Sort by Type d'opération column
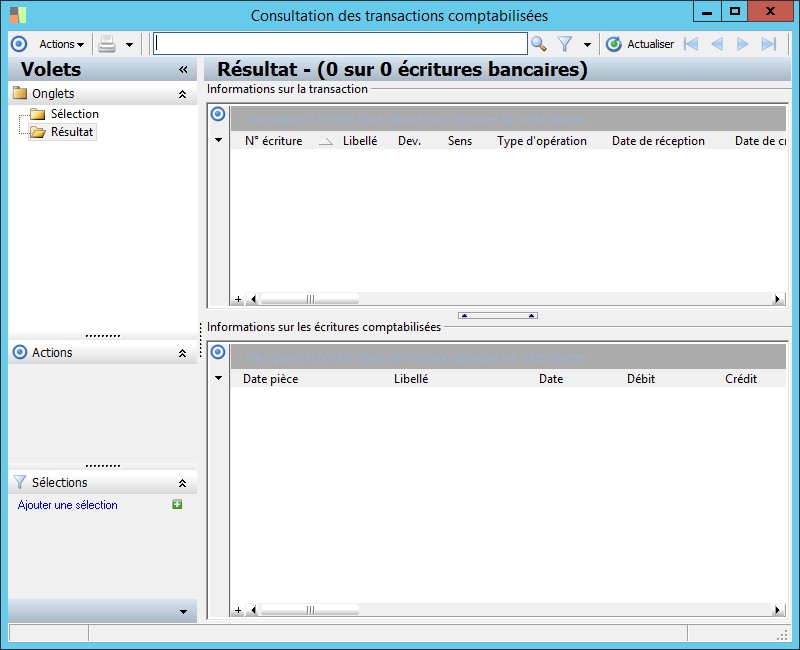800x650 pixels. coord(542,141)
